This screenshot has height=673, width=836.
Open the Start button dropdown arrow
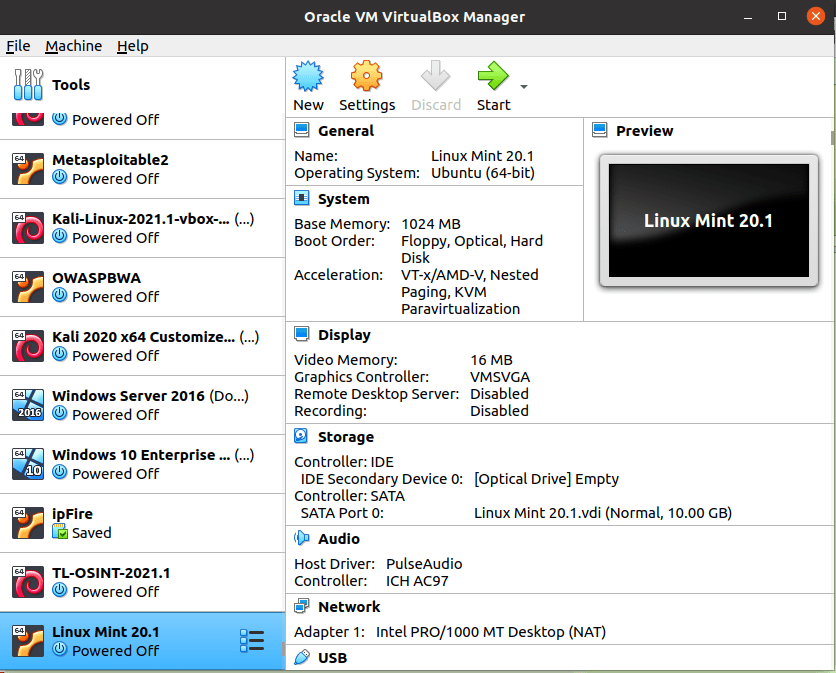coord(524,87)
